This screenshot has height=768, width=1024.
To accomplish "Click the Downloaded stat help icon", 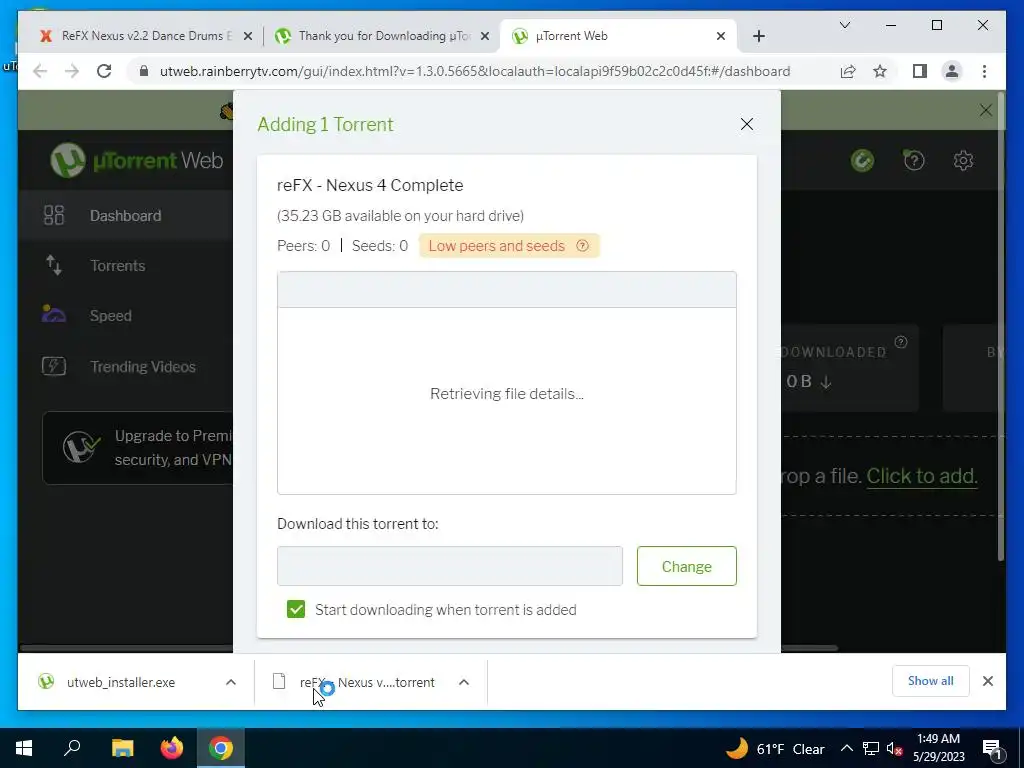I will 901,342.
